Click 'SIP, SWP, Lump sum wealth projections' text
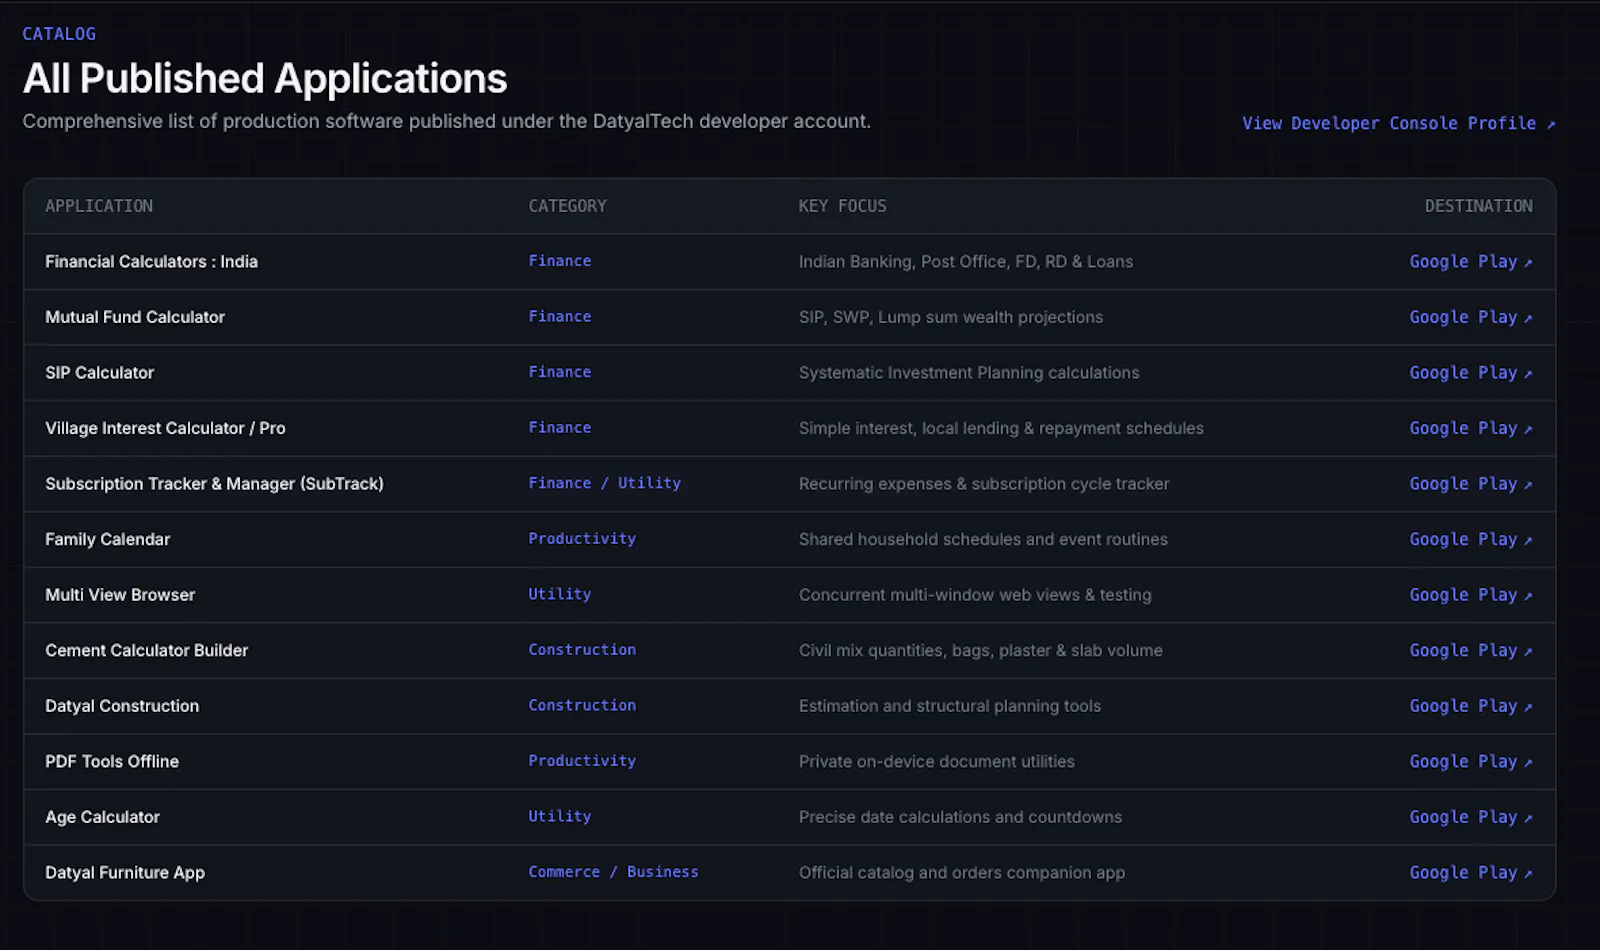The image size is (1600, 950). tap(950, 317)
